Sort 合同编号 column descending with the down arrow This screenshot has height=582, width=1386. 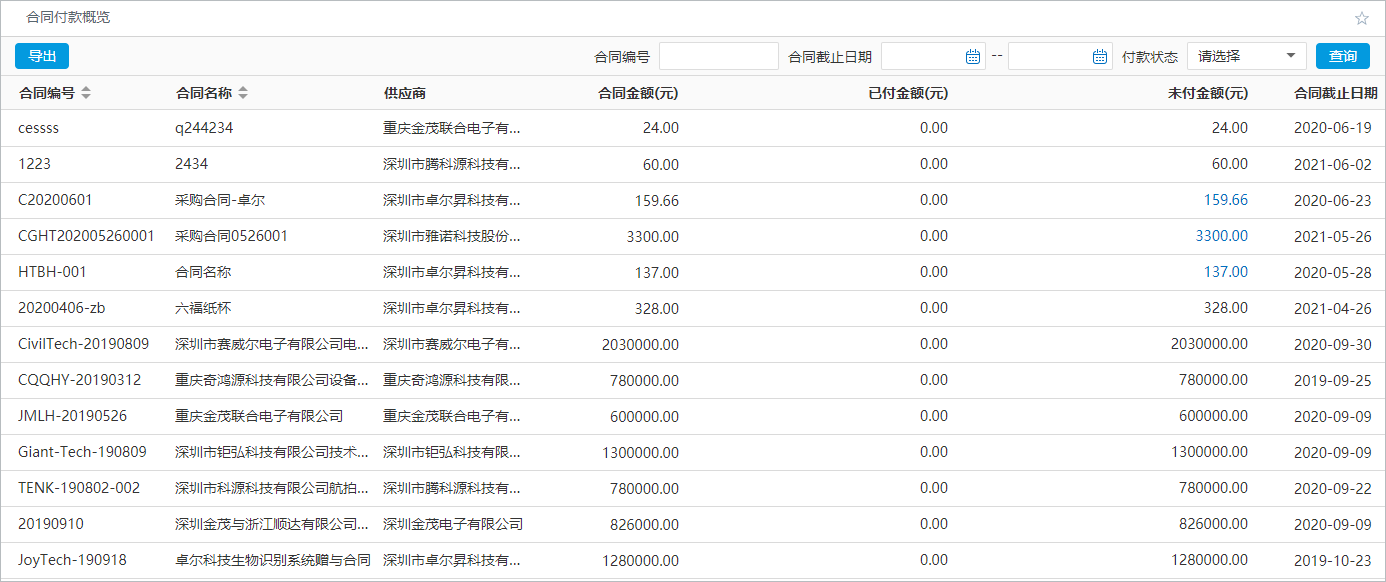pos(86,96)
